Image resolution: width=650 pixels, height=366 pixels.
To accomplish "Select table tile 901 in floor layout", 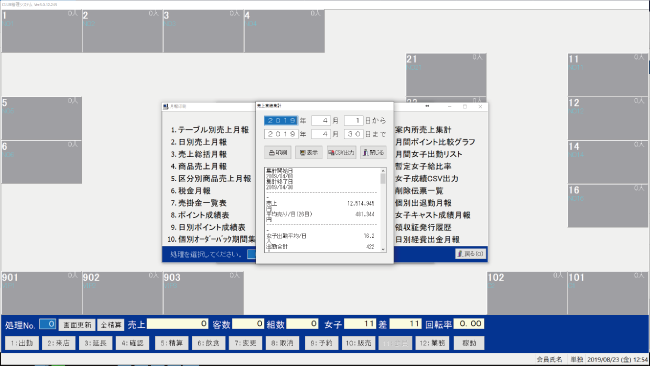I will 41,293.
